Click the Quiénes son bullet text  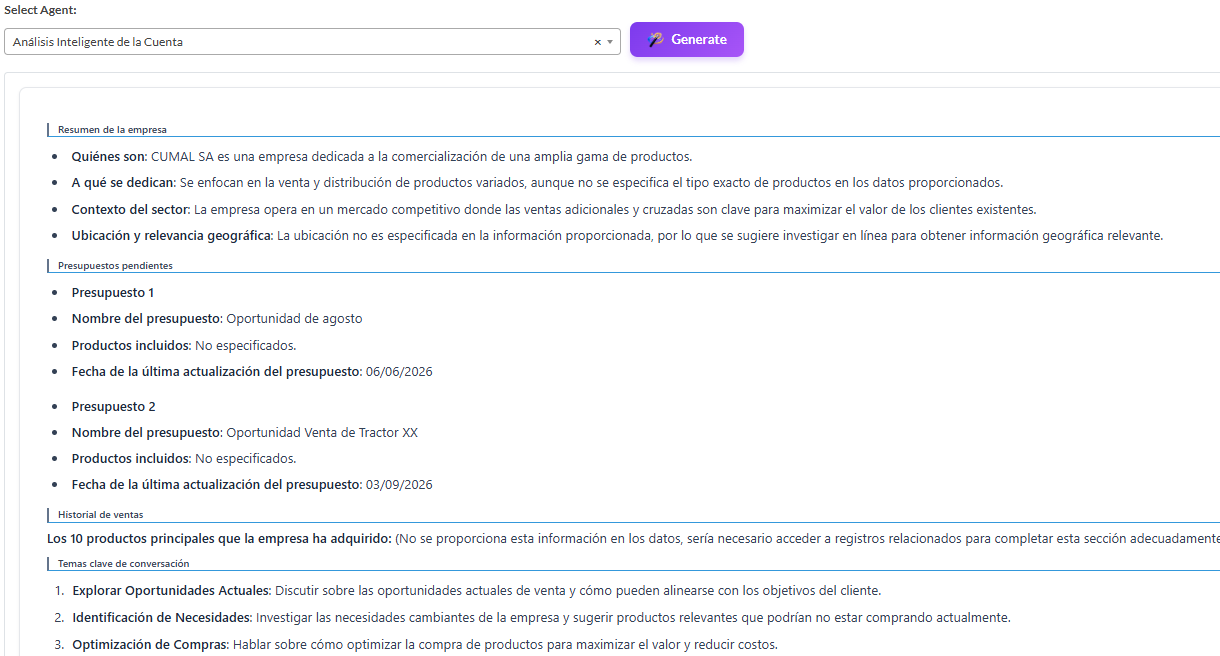tap(382, 157)
